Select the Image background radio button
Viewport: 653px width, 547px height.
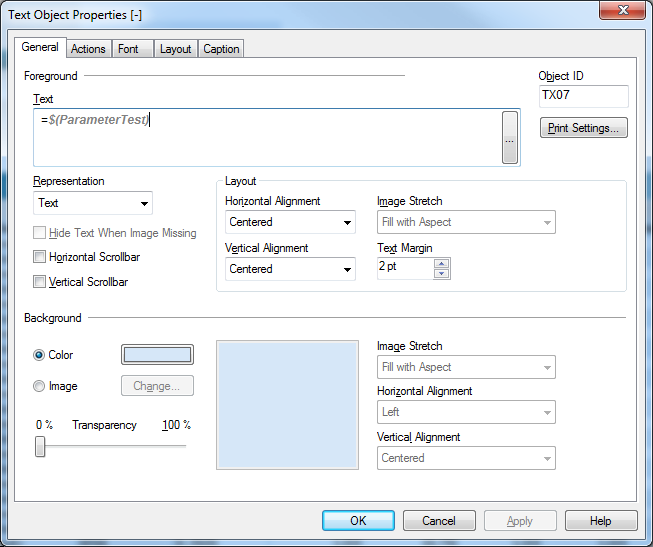pyautogui.click(x=40, y=386)
